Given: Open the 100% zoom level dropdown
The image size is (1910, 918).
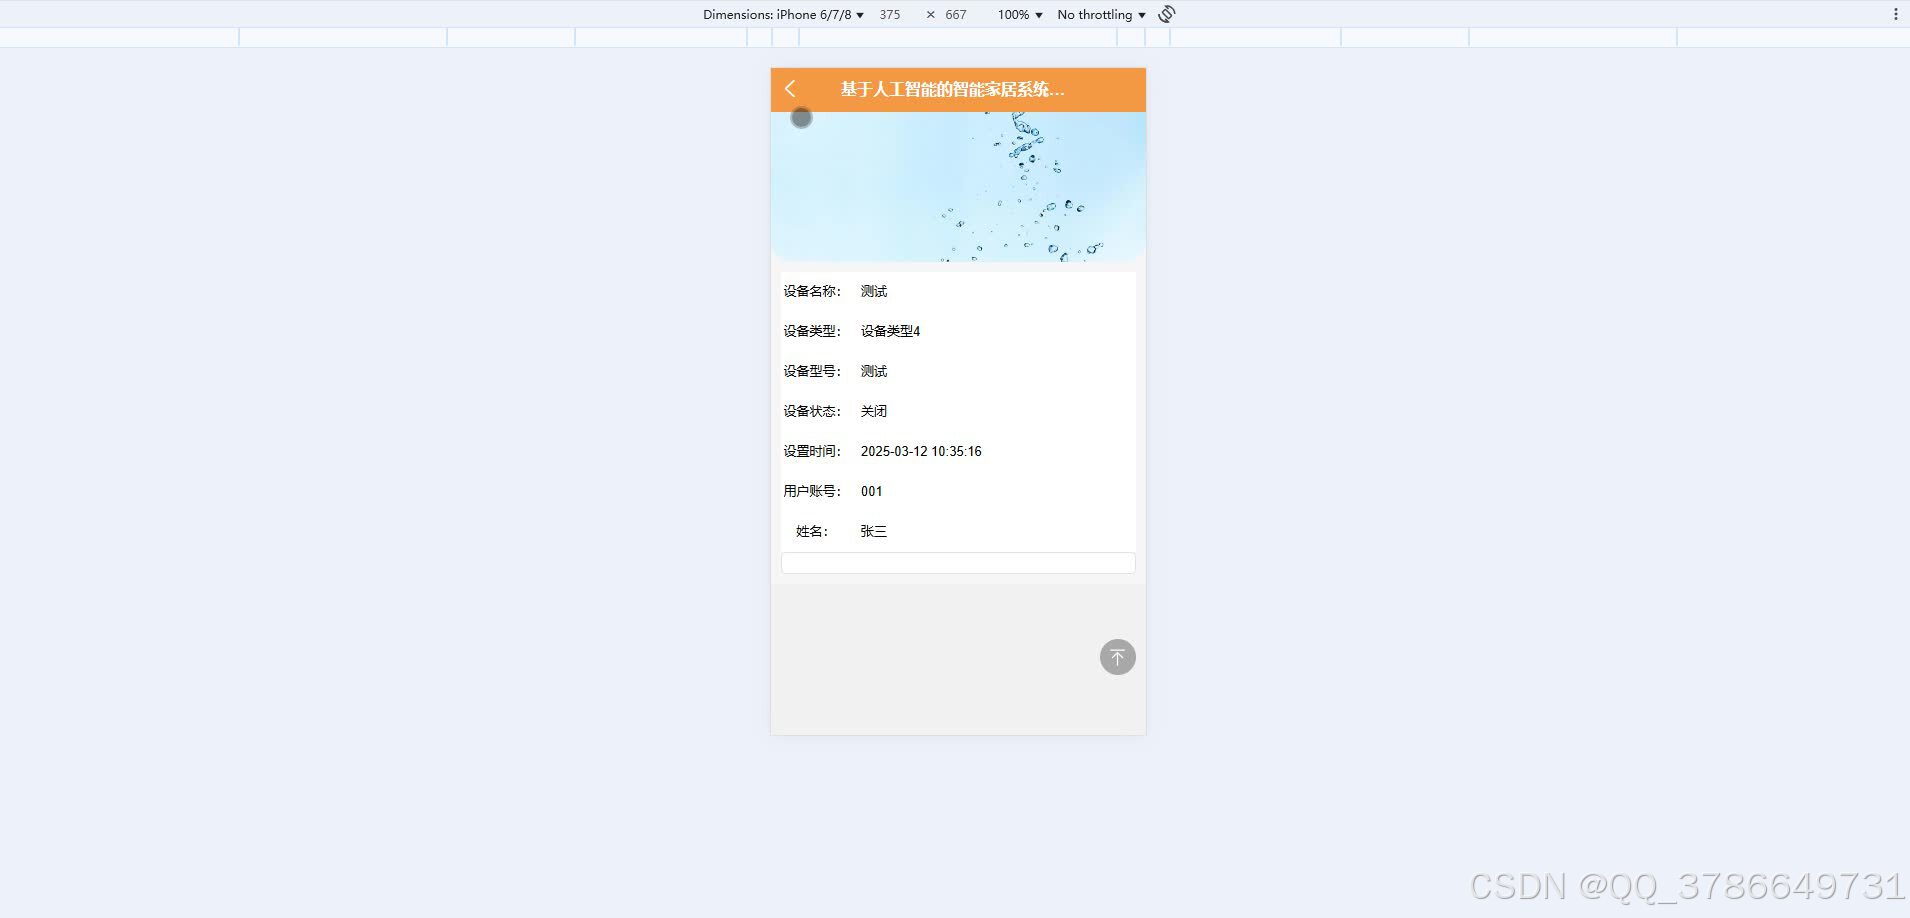Looking at the screenshot, I should [x=1016, y=14].
